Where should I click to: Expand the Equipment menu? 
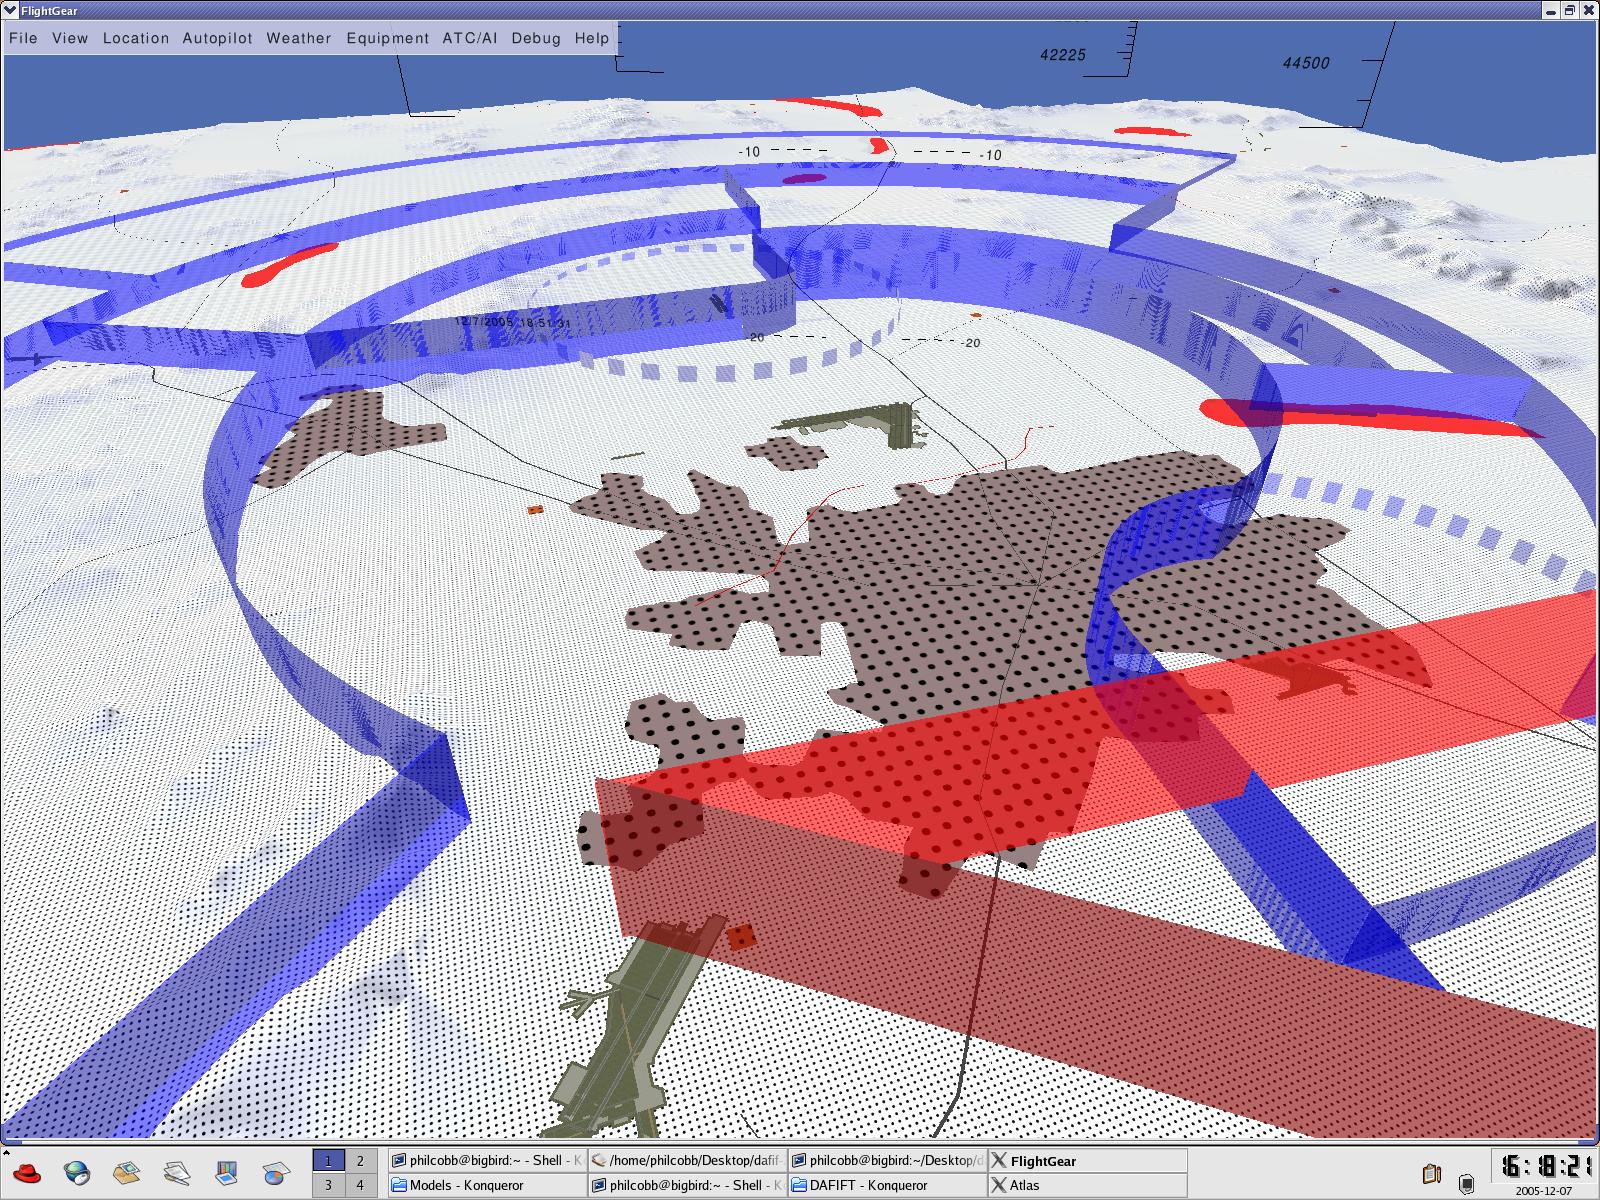tap(387, 38)
